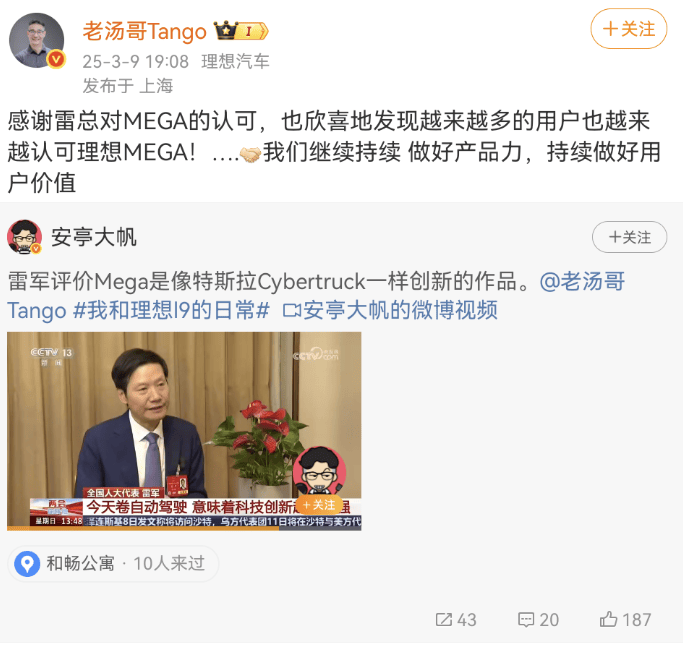The image size is (683, 649).
Task: Play the CCTV 雷军 interview video thumbnail
Action: [184, 431]
